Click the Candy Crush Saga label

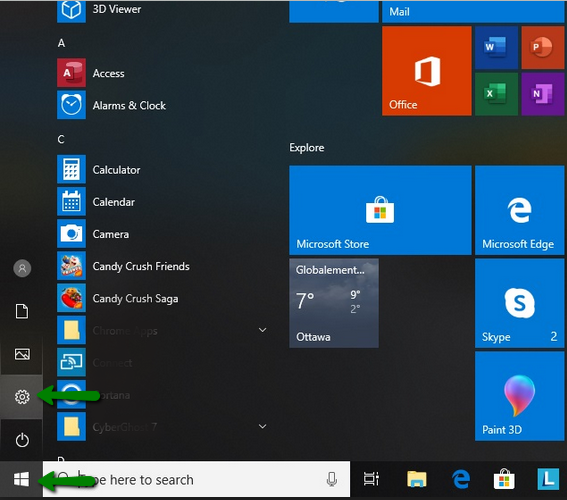click(135, 299)
